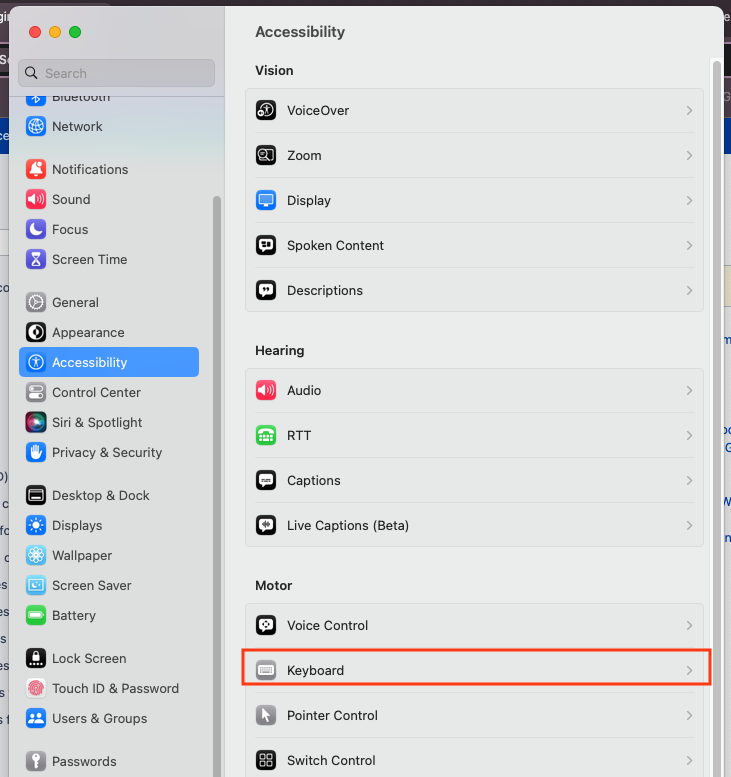Click the Spoken Content icon
This screenshot has height=777, width=731.
click(x=266, y=245)
